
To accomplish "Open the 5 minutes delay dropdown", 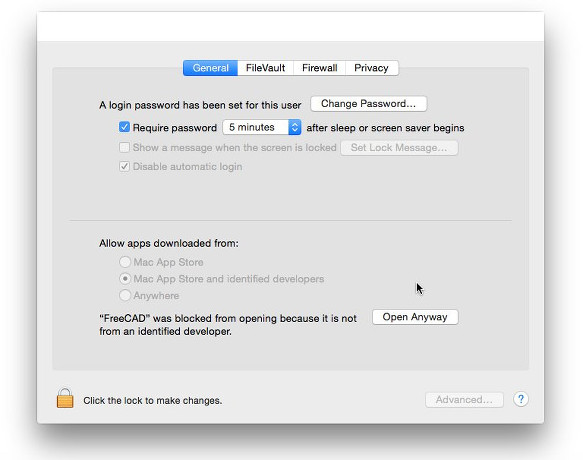I will coord(262,127).
